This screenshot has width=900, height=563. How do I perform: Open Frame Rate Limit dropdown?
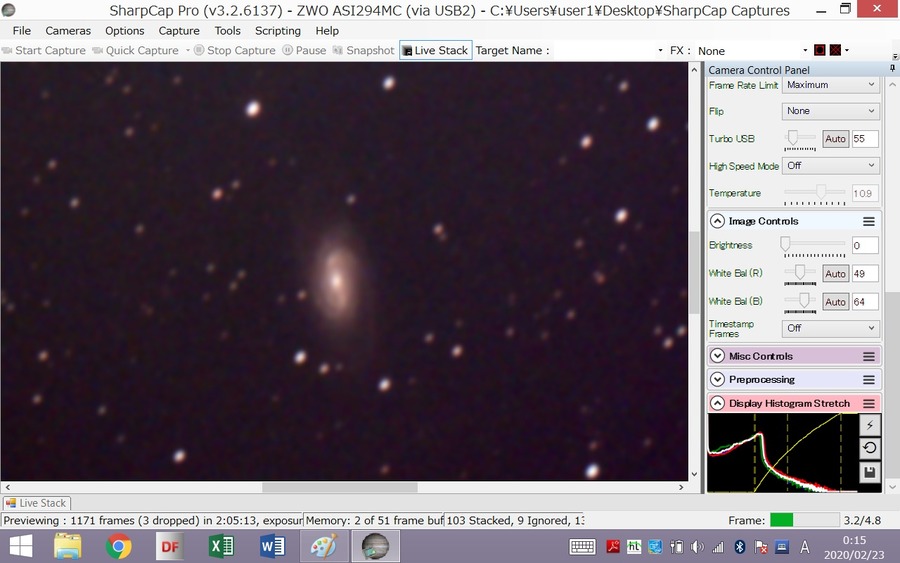[831, 85]
